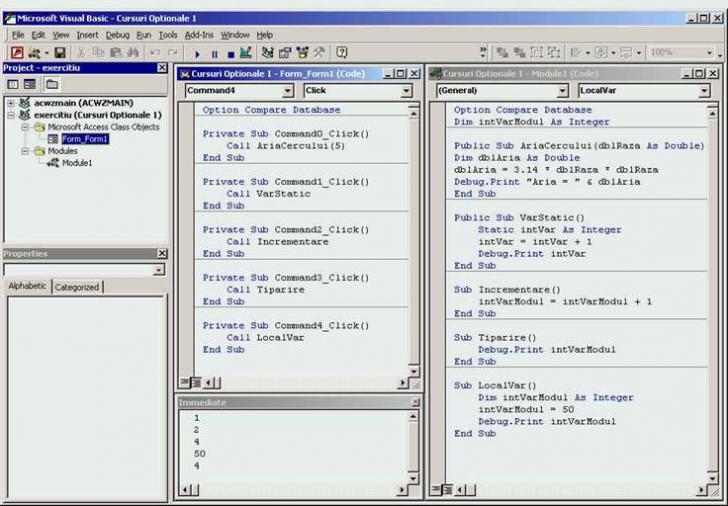This screenshot has height=506, width=728.
Task: Click Procedure View button in Form_Form1 window
Action: (x=185, y=382)
